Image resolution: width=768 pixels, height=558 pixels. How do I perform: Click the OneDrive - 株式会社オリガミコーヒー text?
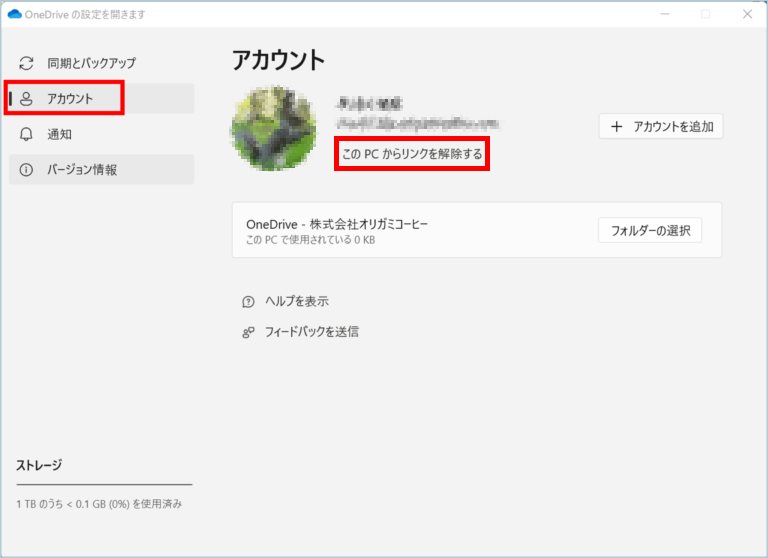[337, 224]
